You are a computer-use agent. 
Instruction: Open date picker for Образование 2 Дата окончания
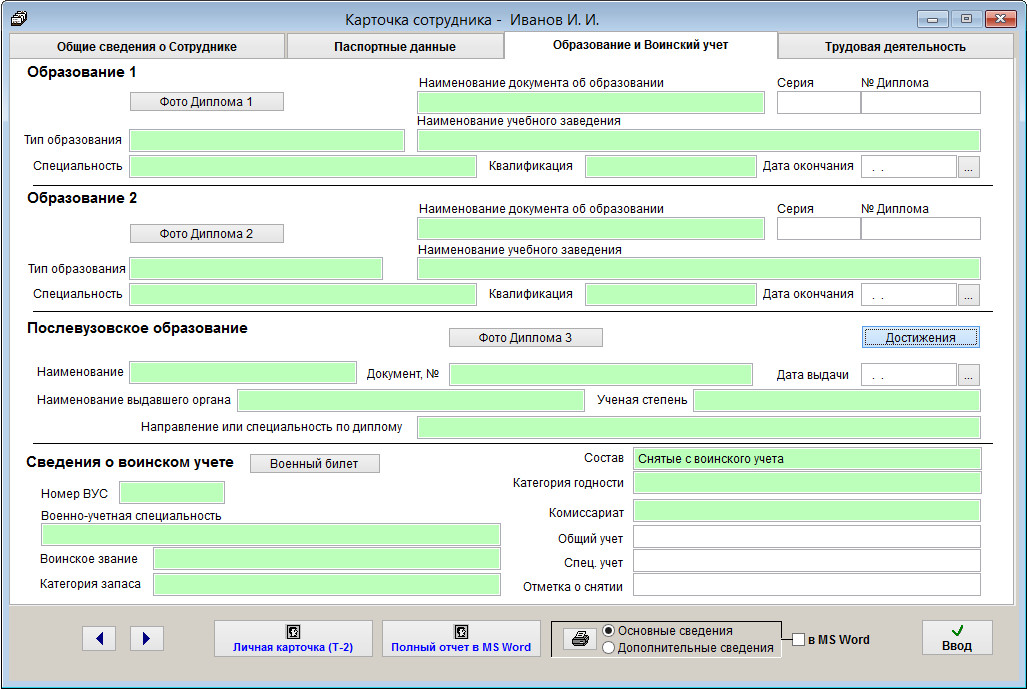coord(969,295)
